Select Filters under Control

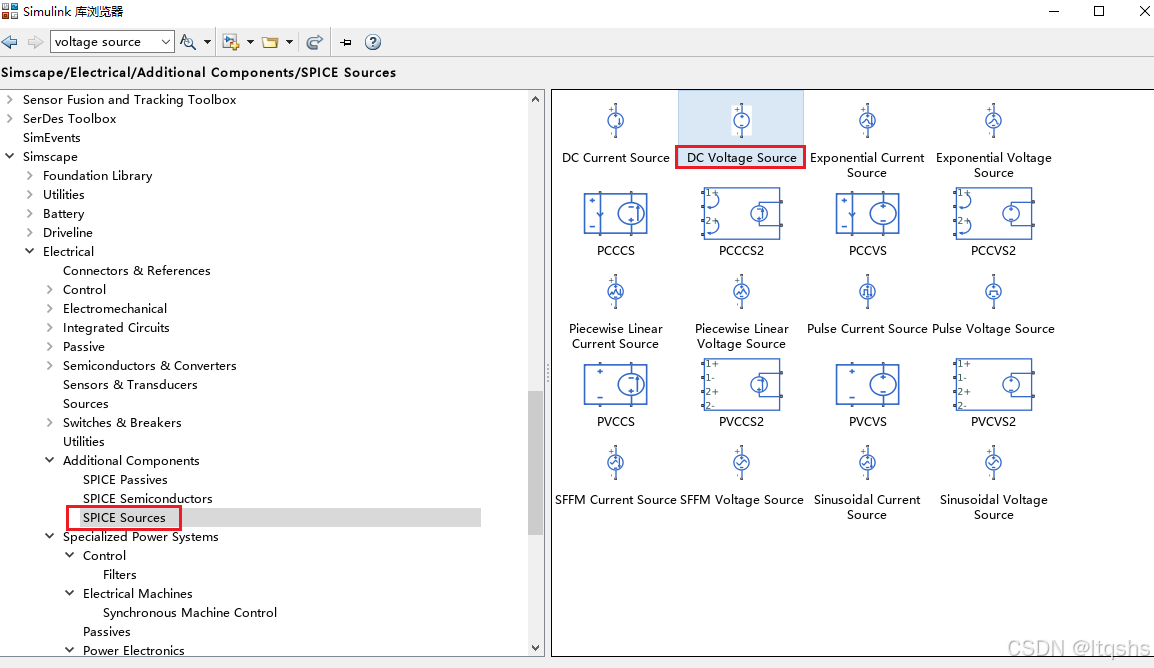pos(120,575)
